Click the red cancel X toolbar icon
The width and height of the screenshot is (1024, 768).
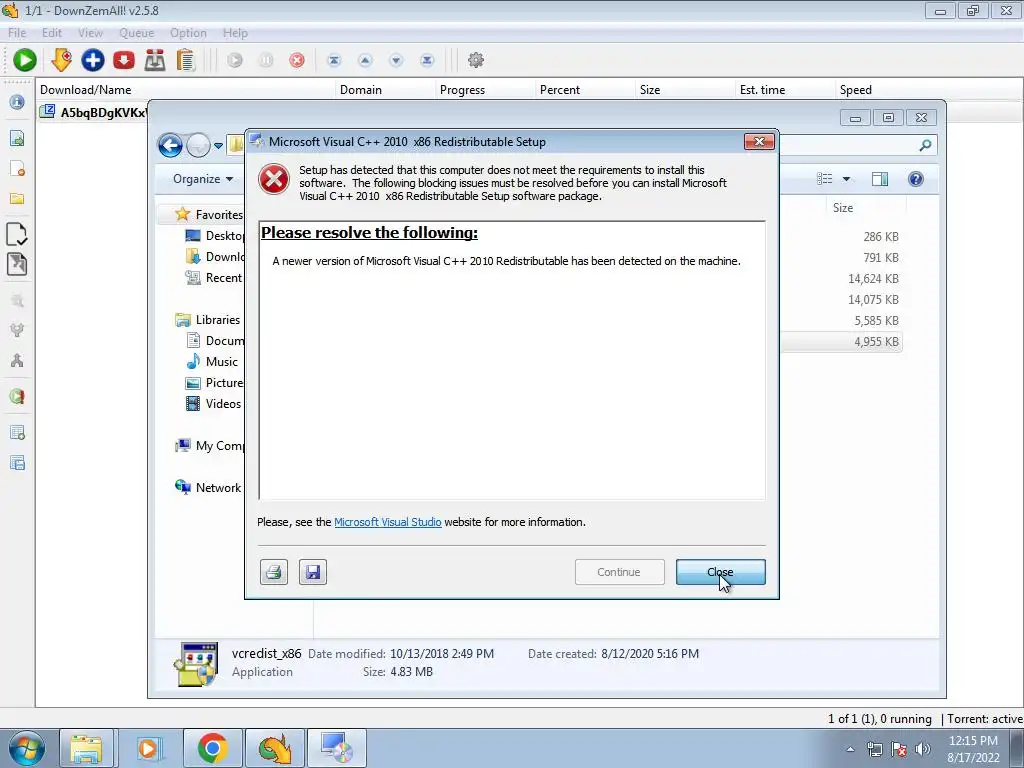pyautogui.click(x=297, y=60)
